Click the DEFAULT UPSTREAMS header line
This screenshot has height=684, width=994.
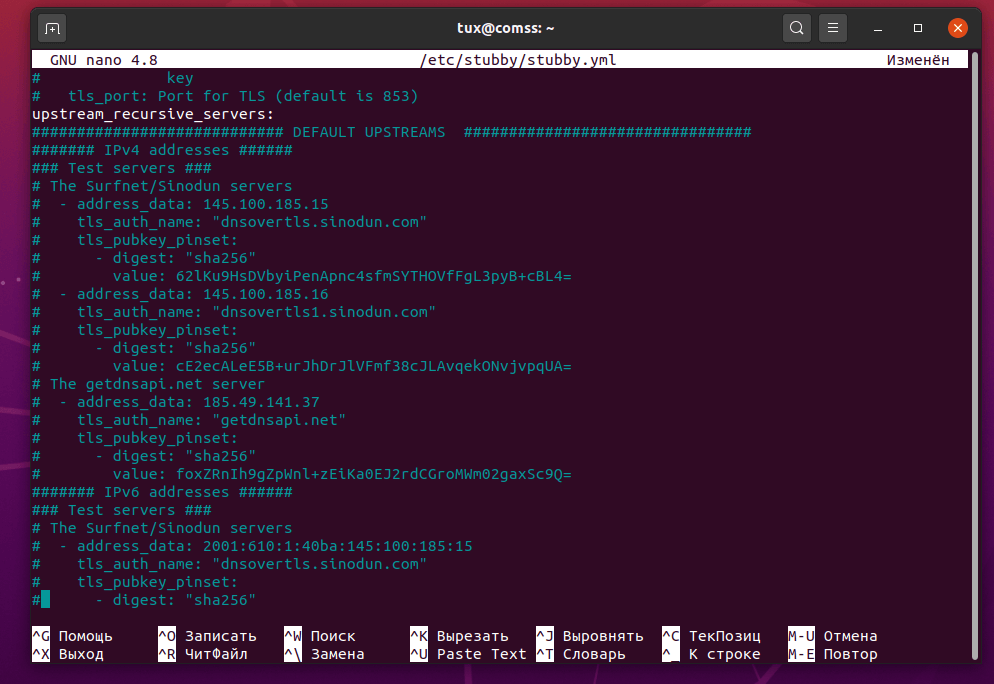point(391,132)
